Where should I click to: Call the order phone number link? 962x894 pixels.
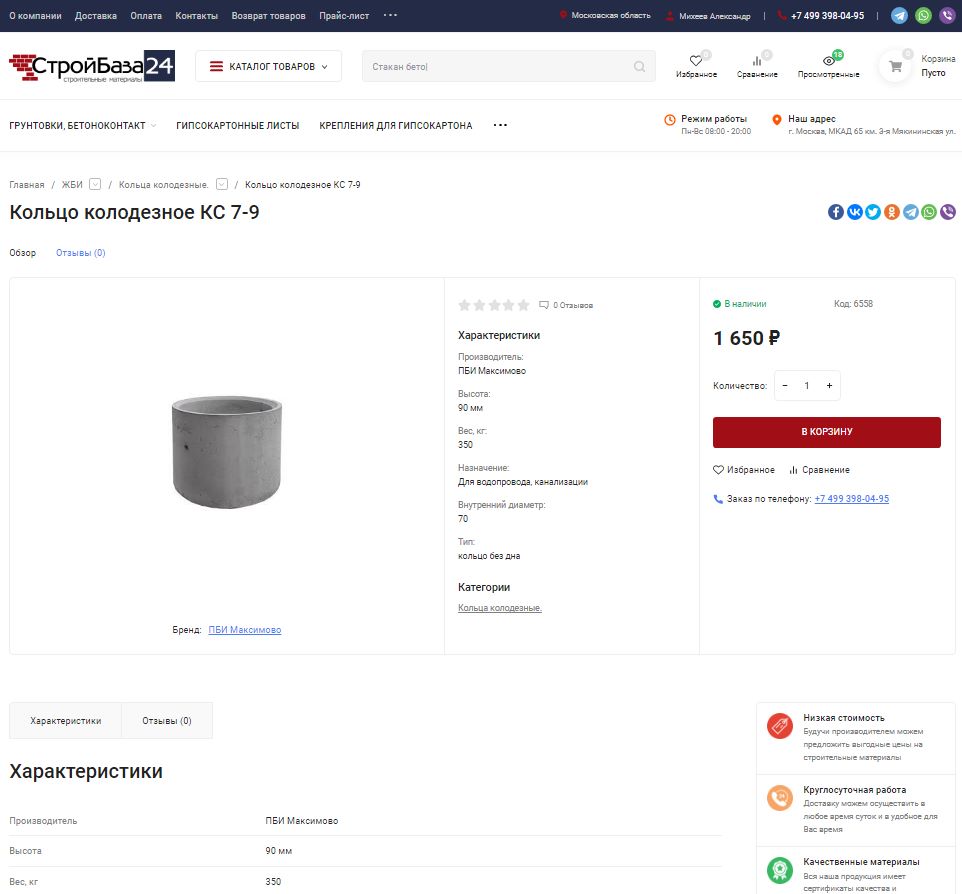[x=852, y=499]
